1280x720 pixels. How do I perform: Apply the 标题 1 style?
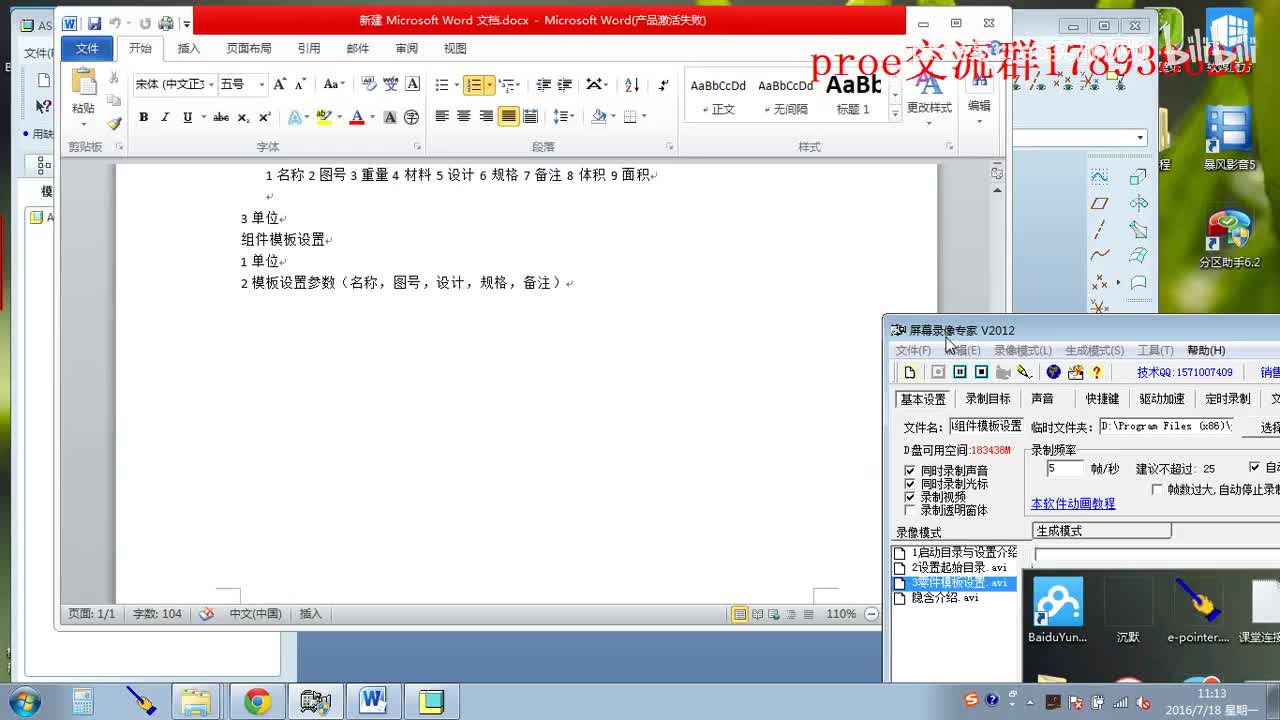point(853,95)
